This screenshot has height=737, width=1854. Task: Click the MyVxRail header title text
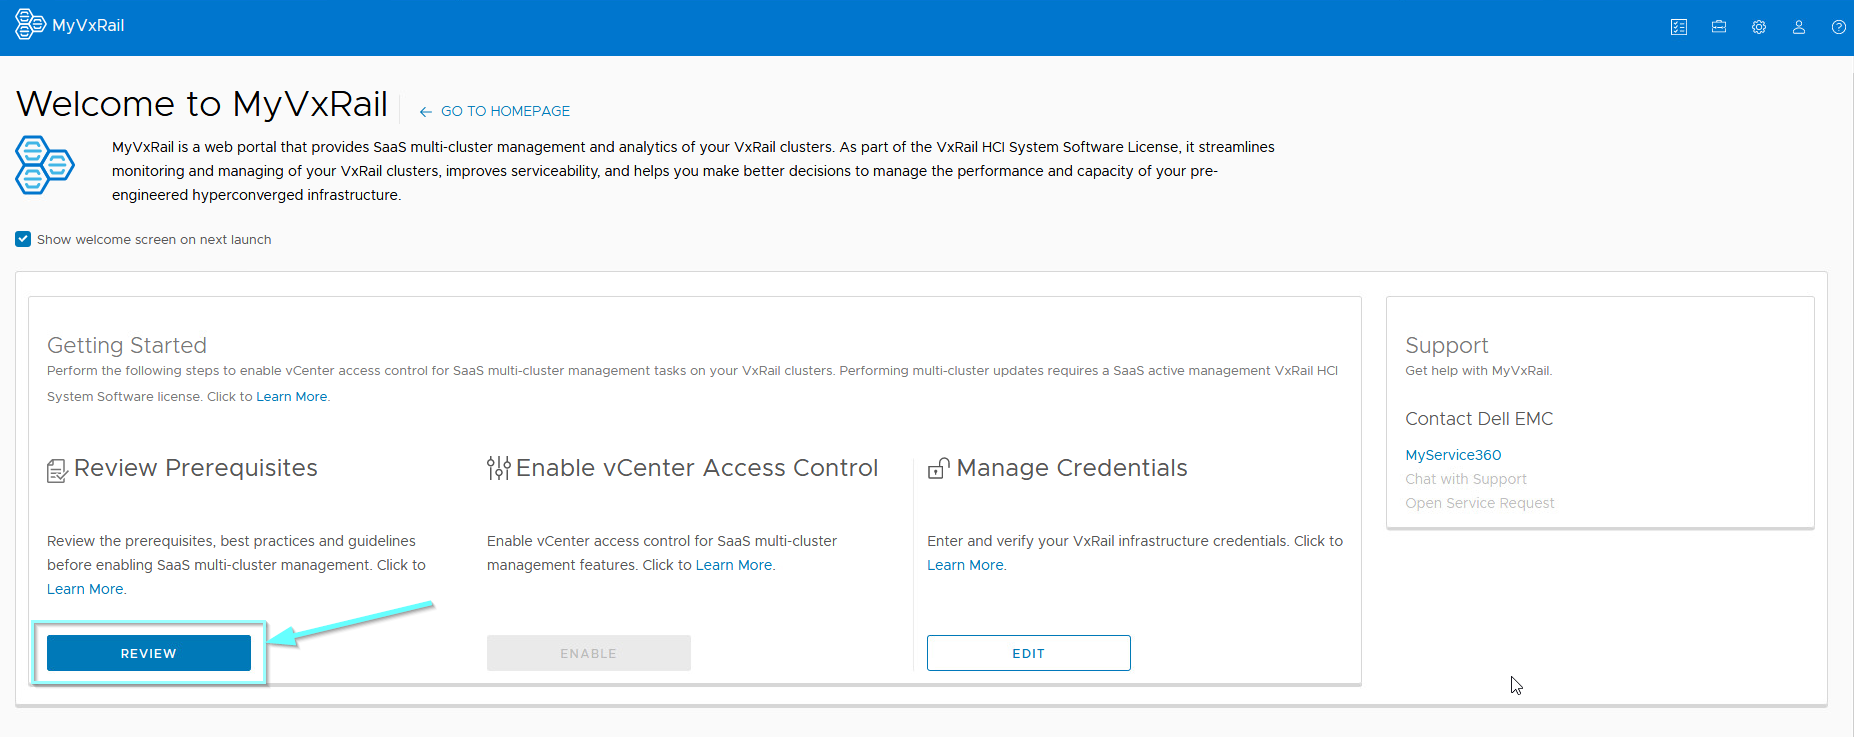click(88, 26)
